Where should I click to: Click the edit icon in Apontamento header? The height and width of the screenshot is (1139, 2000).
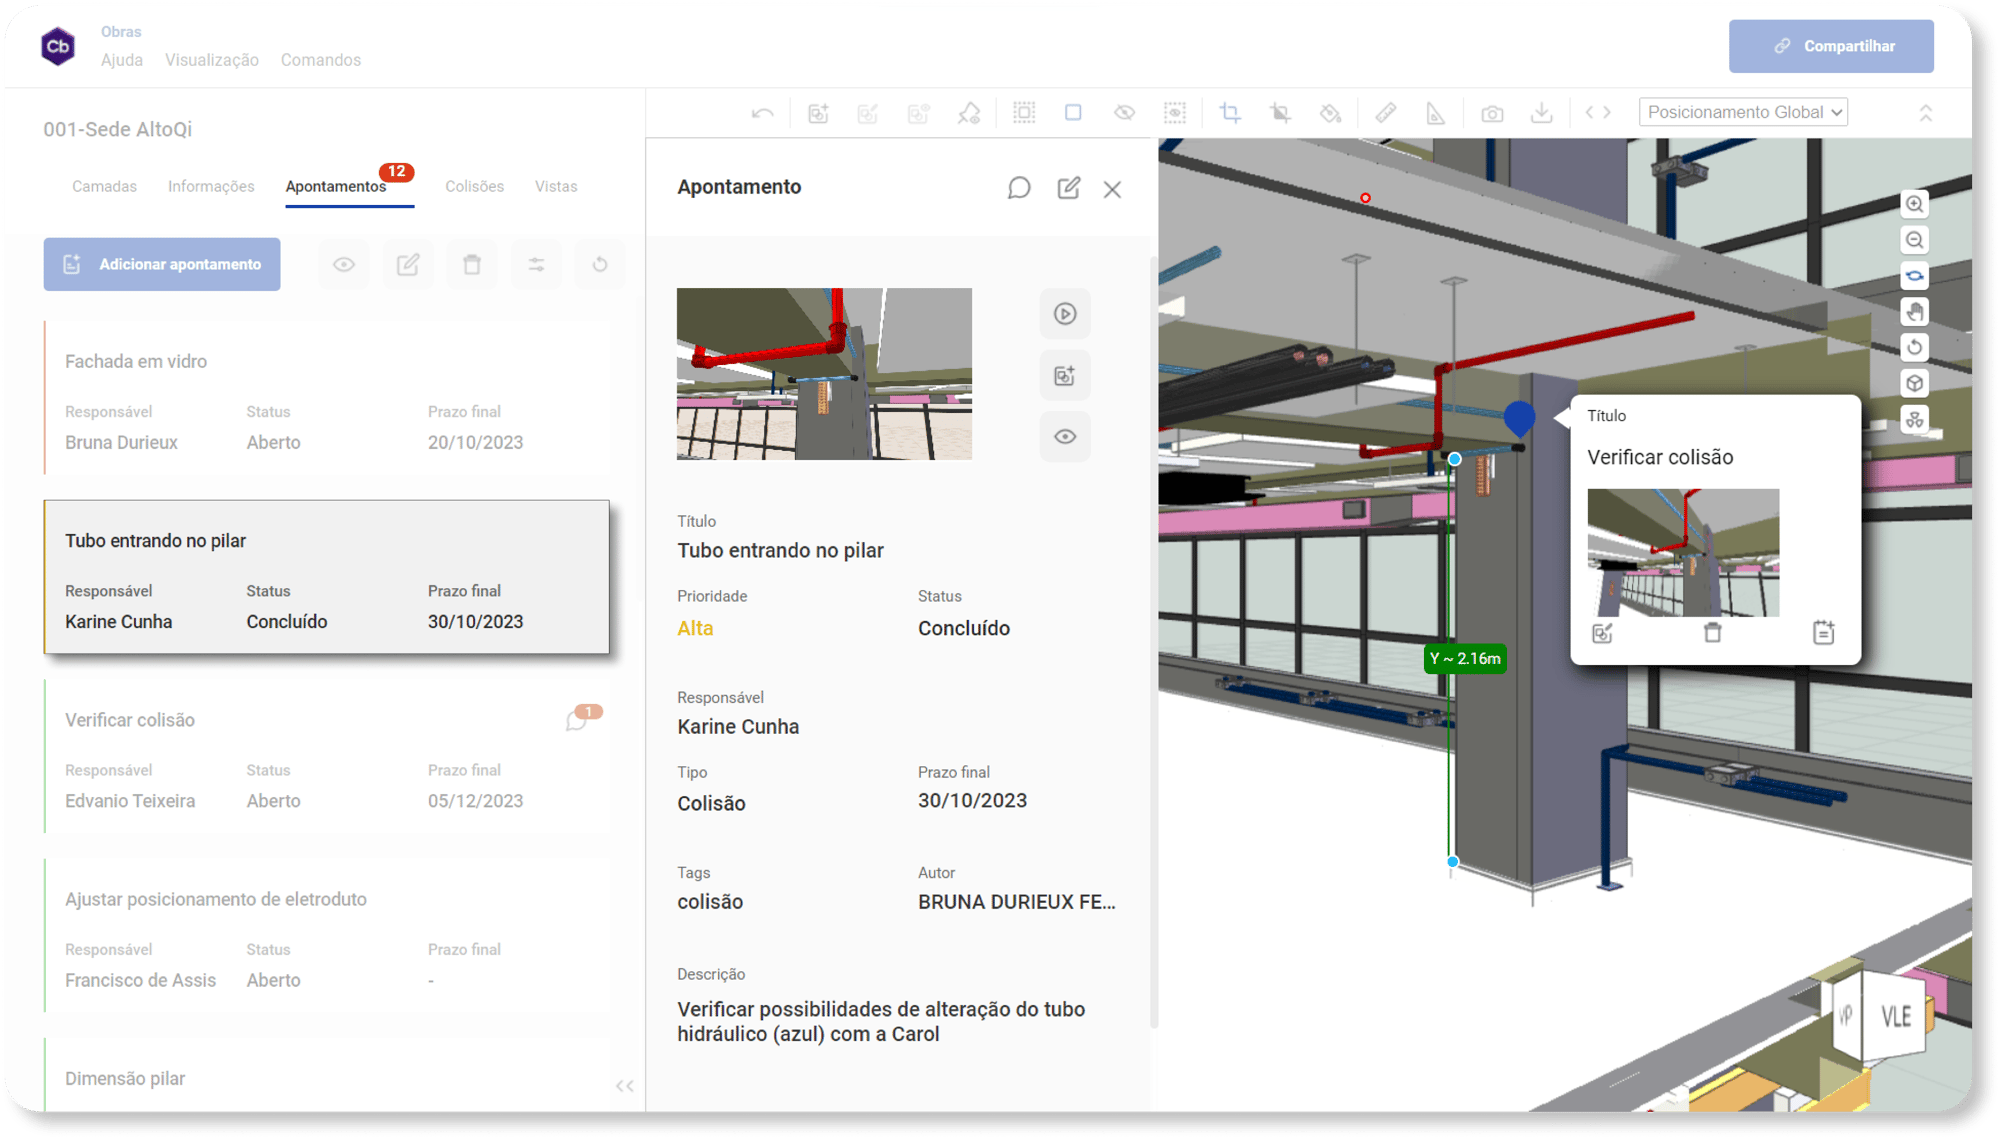[1068, 188]
